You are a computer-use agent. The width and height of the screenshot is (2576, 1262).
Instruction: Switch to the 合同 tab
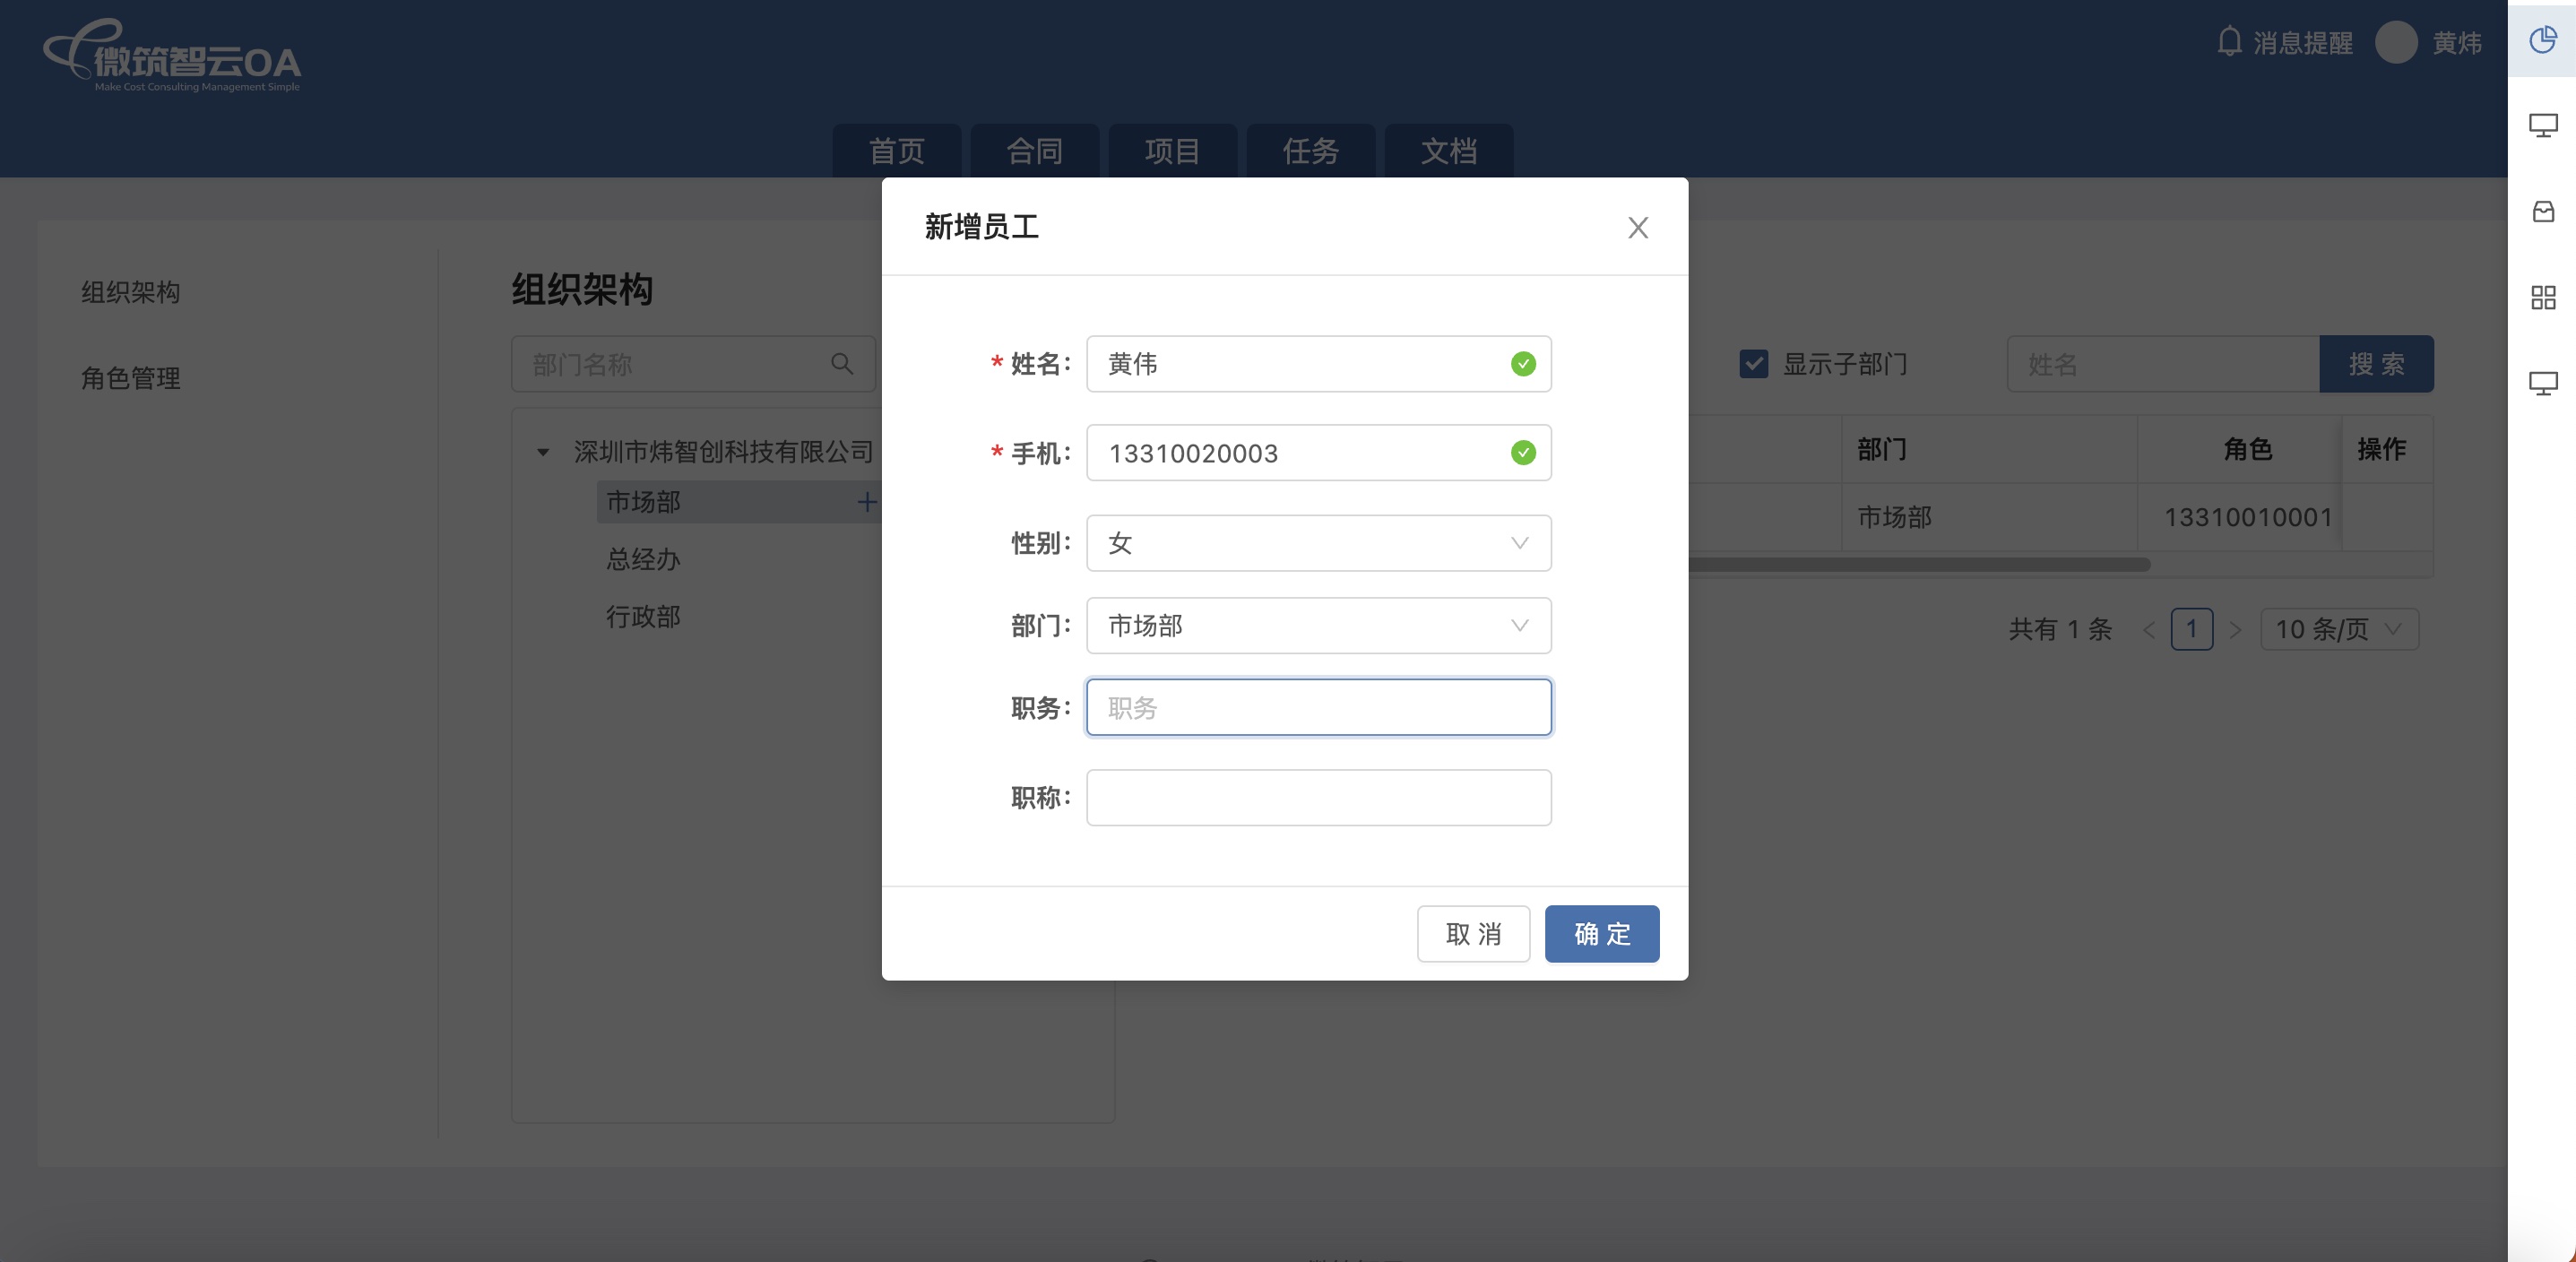1034,151
